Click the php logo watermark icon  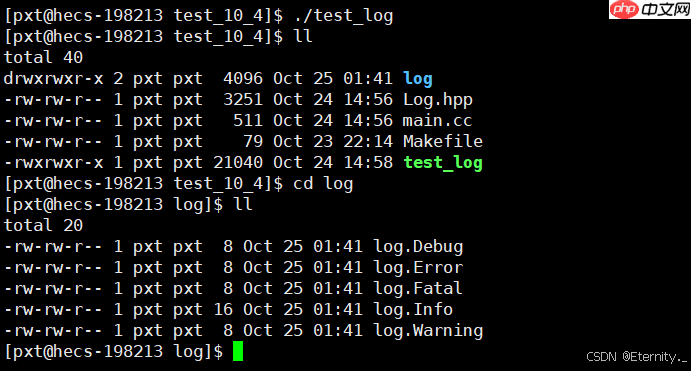[624, 9]
